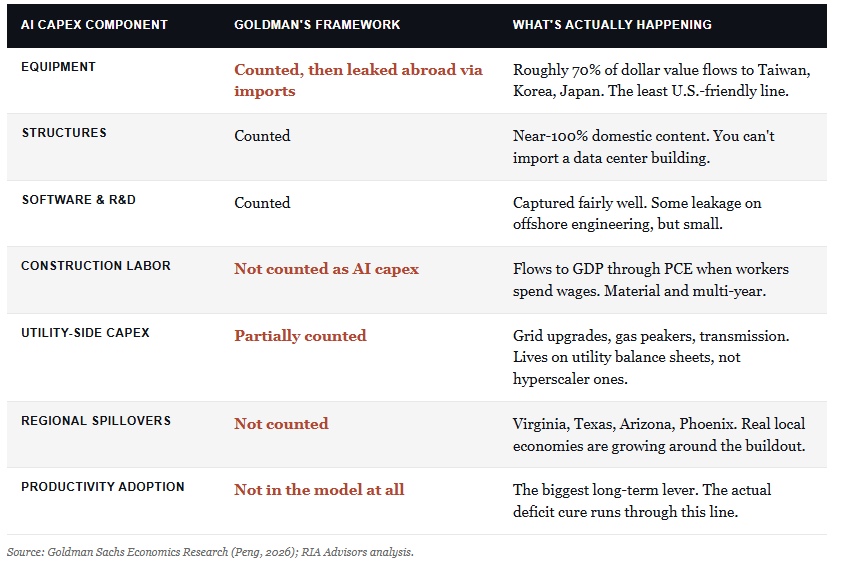The height and width of the screenshot is (565, 842).
Task: Select the PRODUCTIVITY ADOPTION row label
Action: (103, 487)
